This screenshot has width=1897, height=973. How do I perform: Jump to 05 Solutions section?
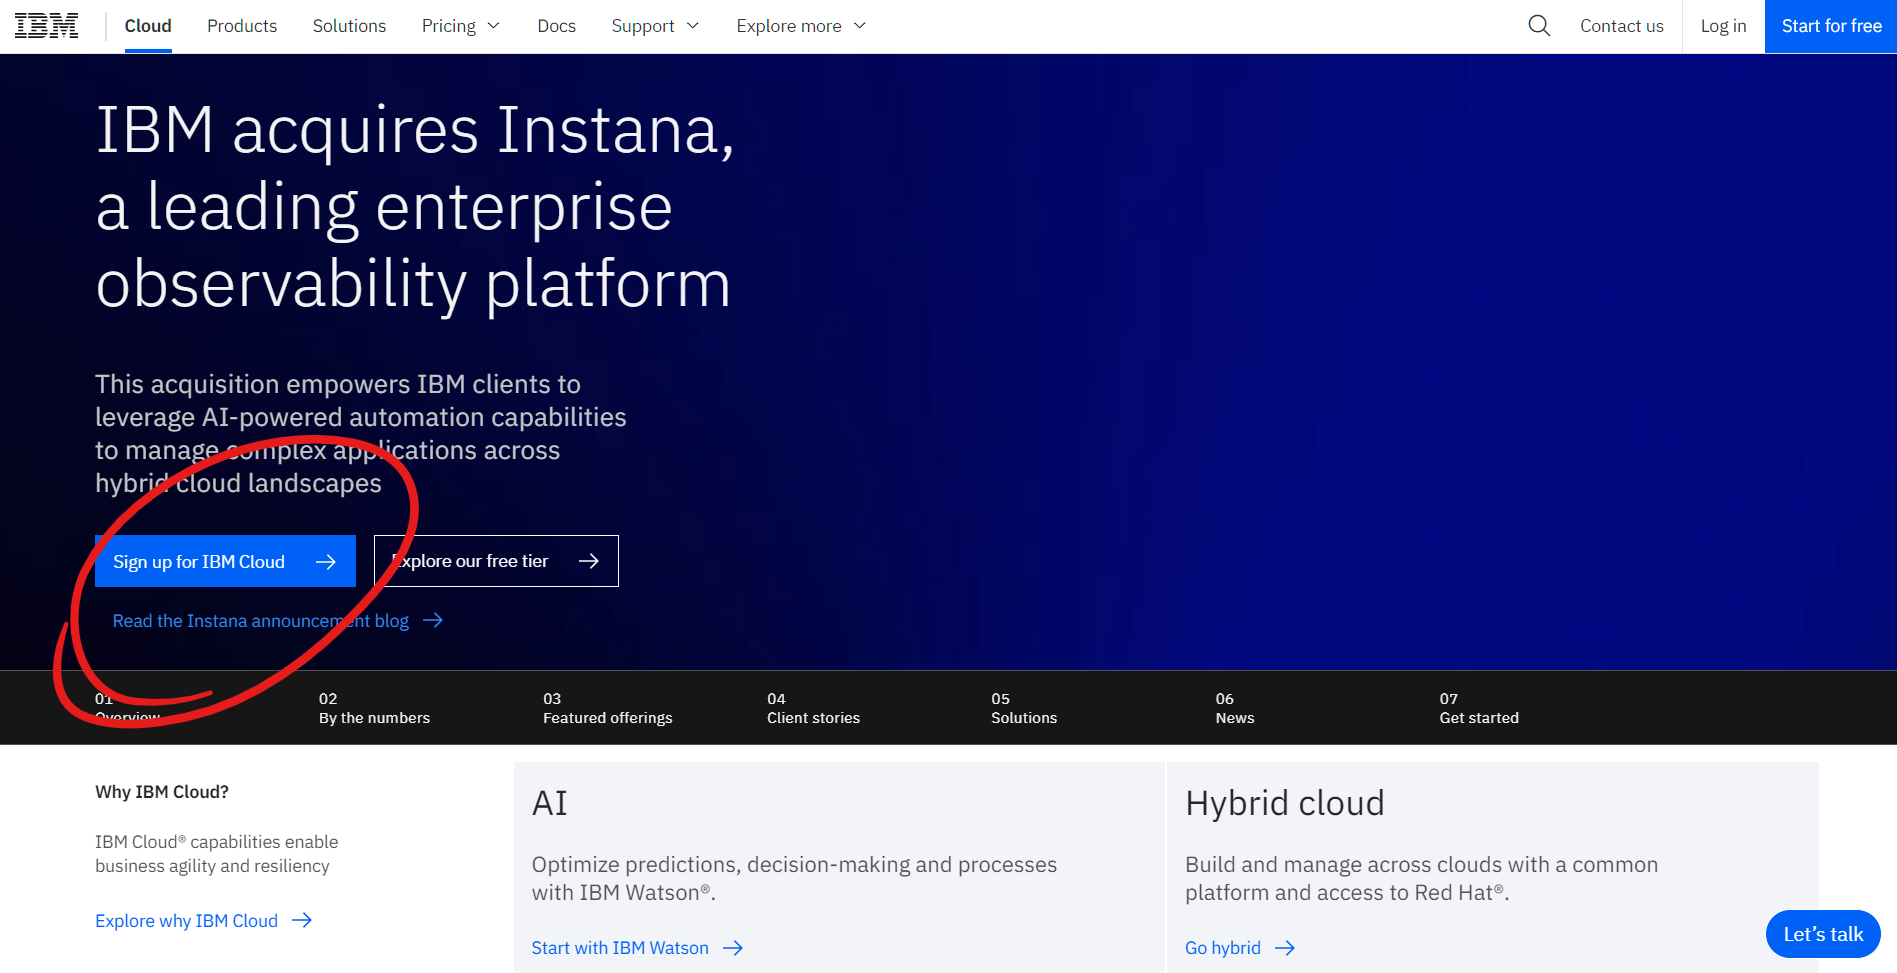click(1024, 708)
